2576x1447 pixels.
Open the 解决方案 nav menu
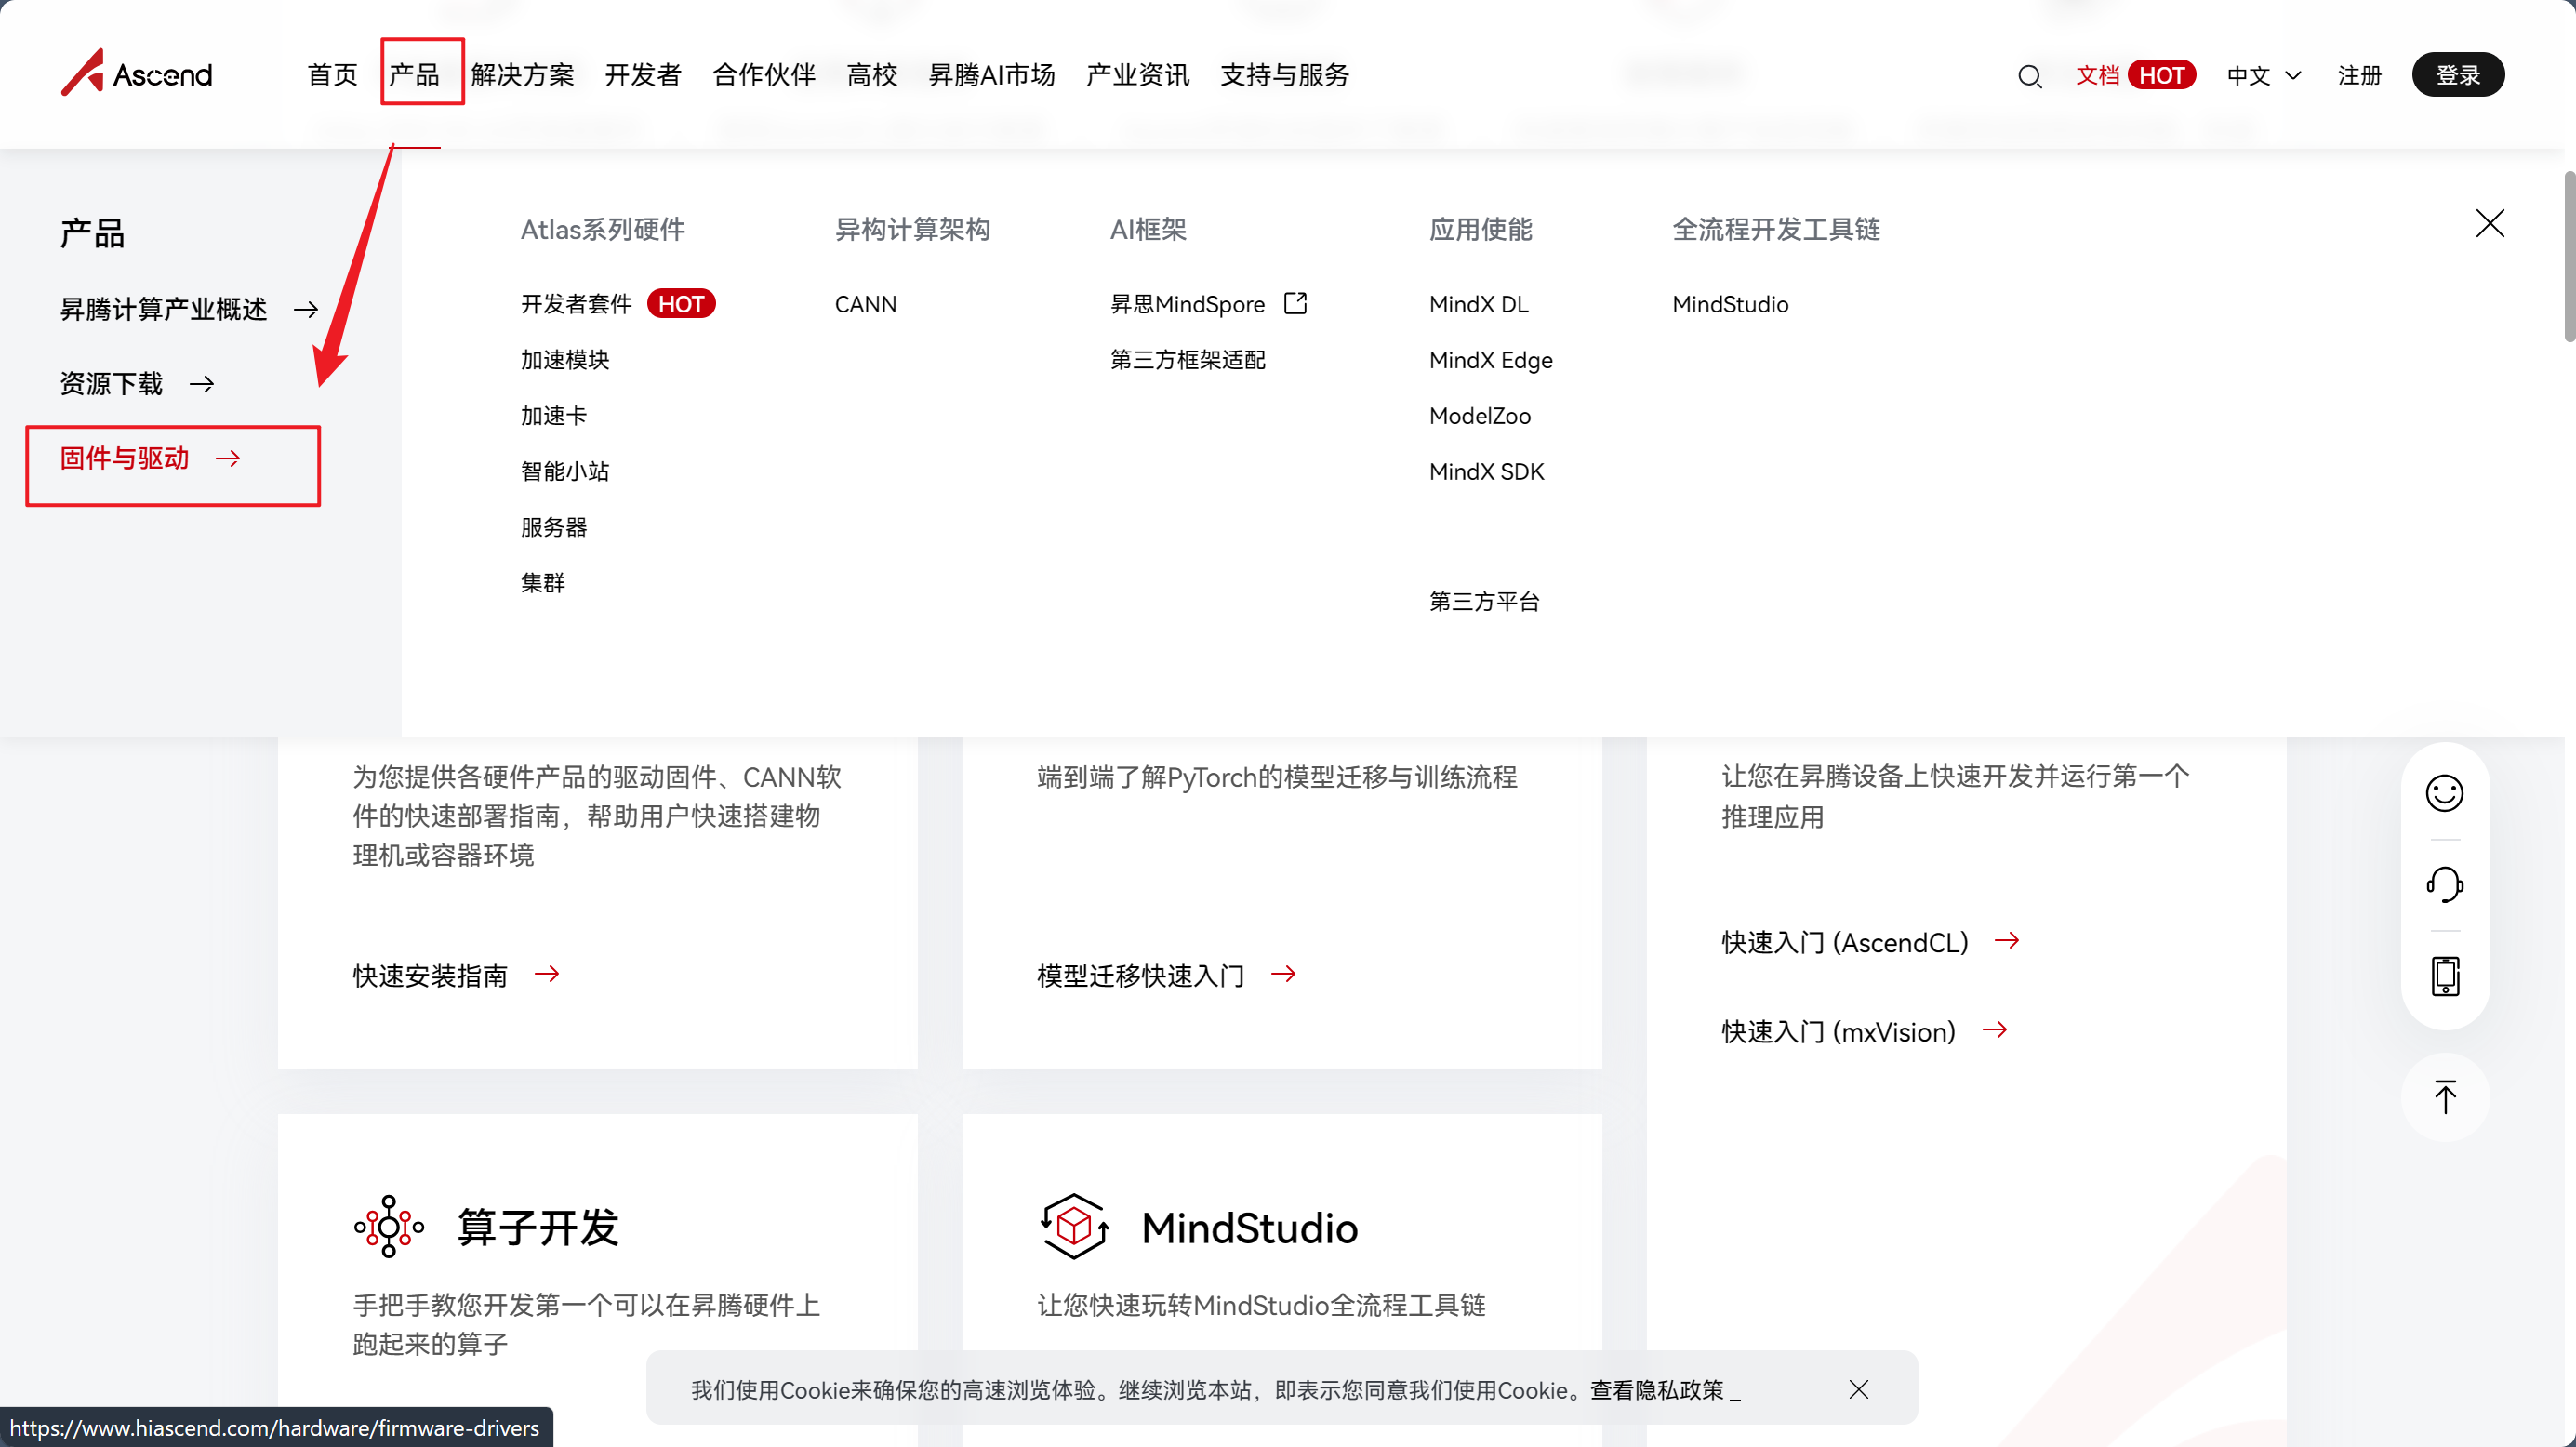coord(522,75)
